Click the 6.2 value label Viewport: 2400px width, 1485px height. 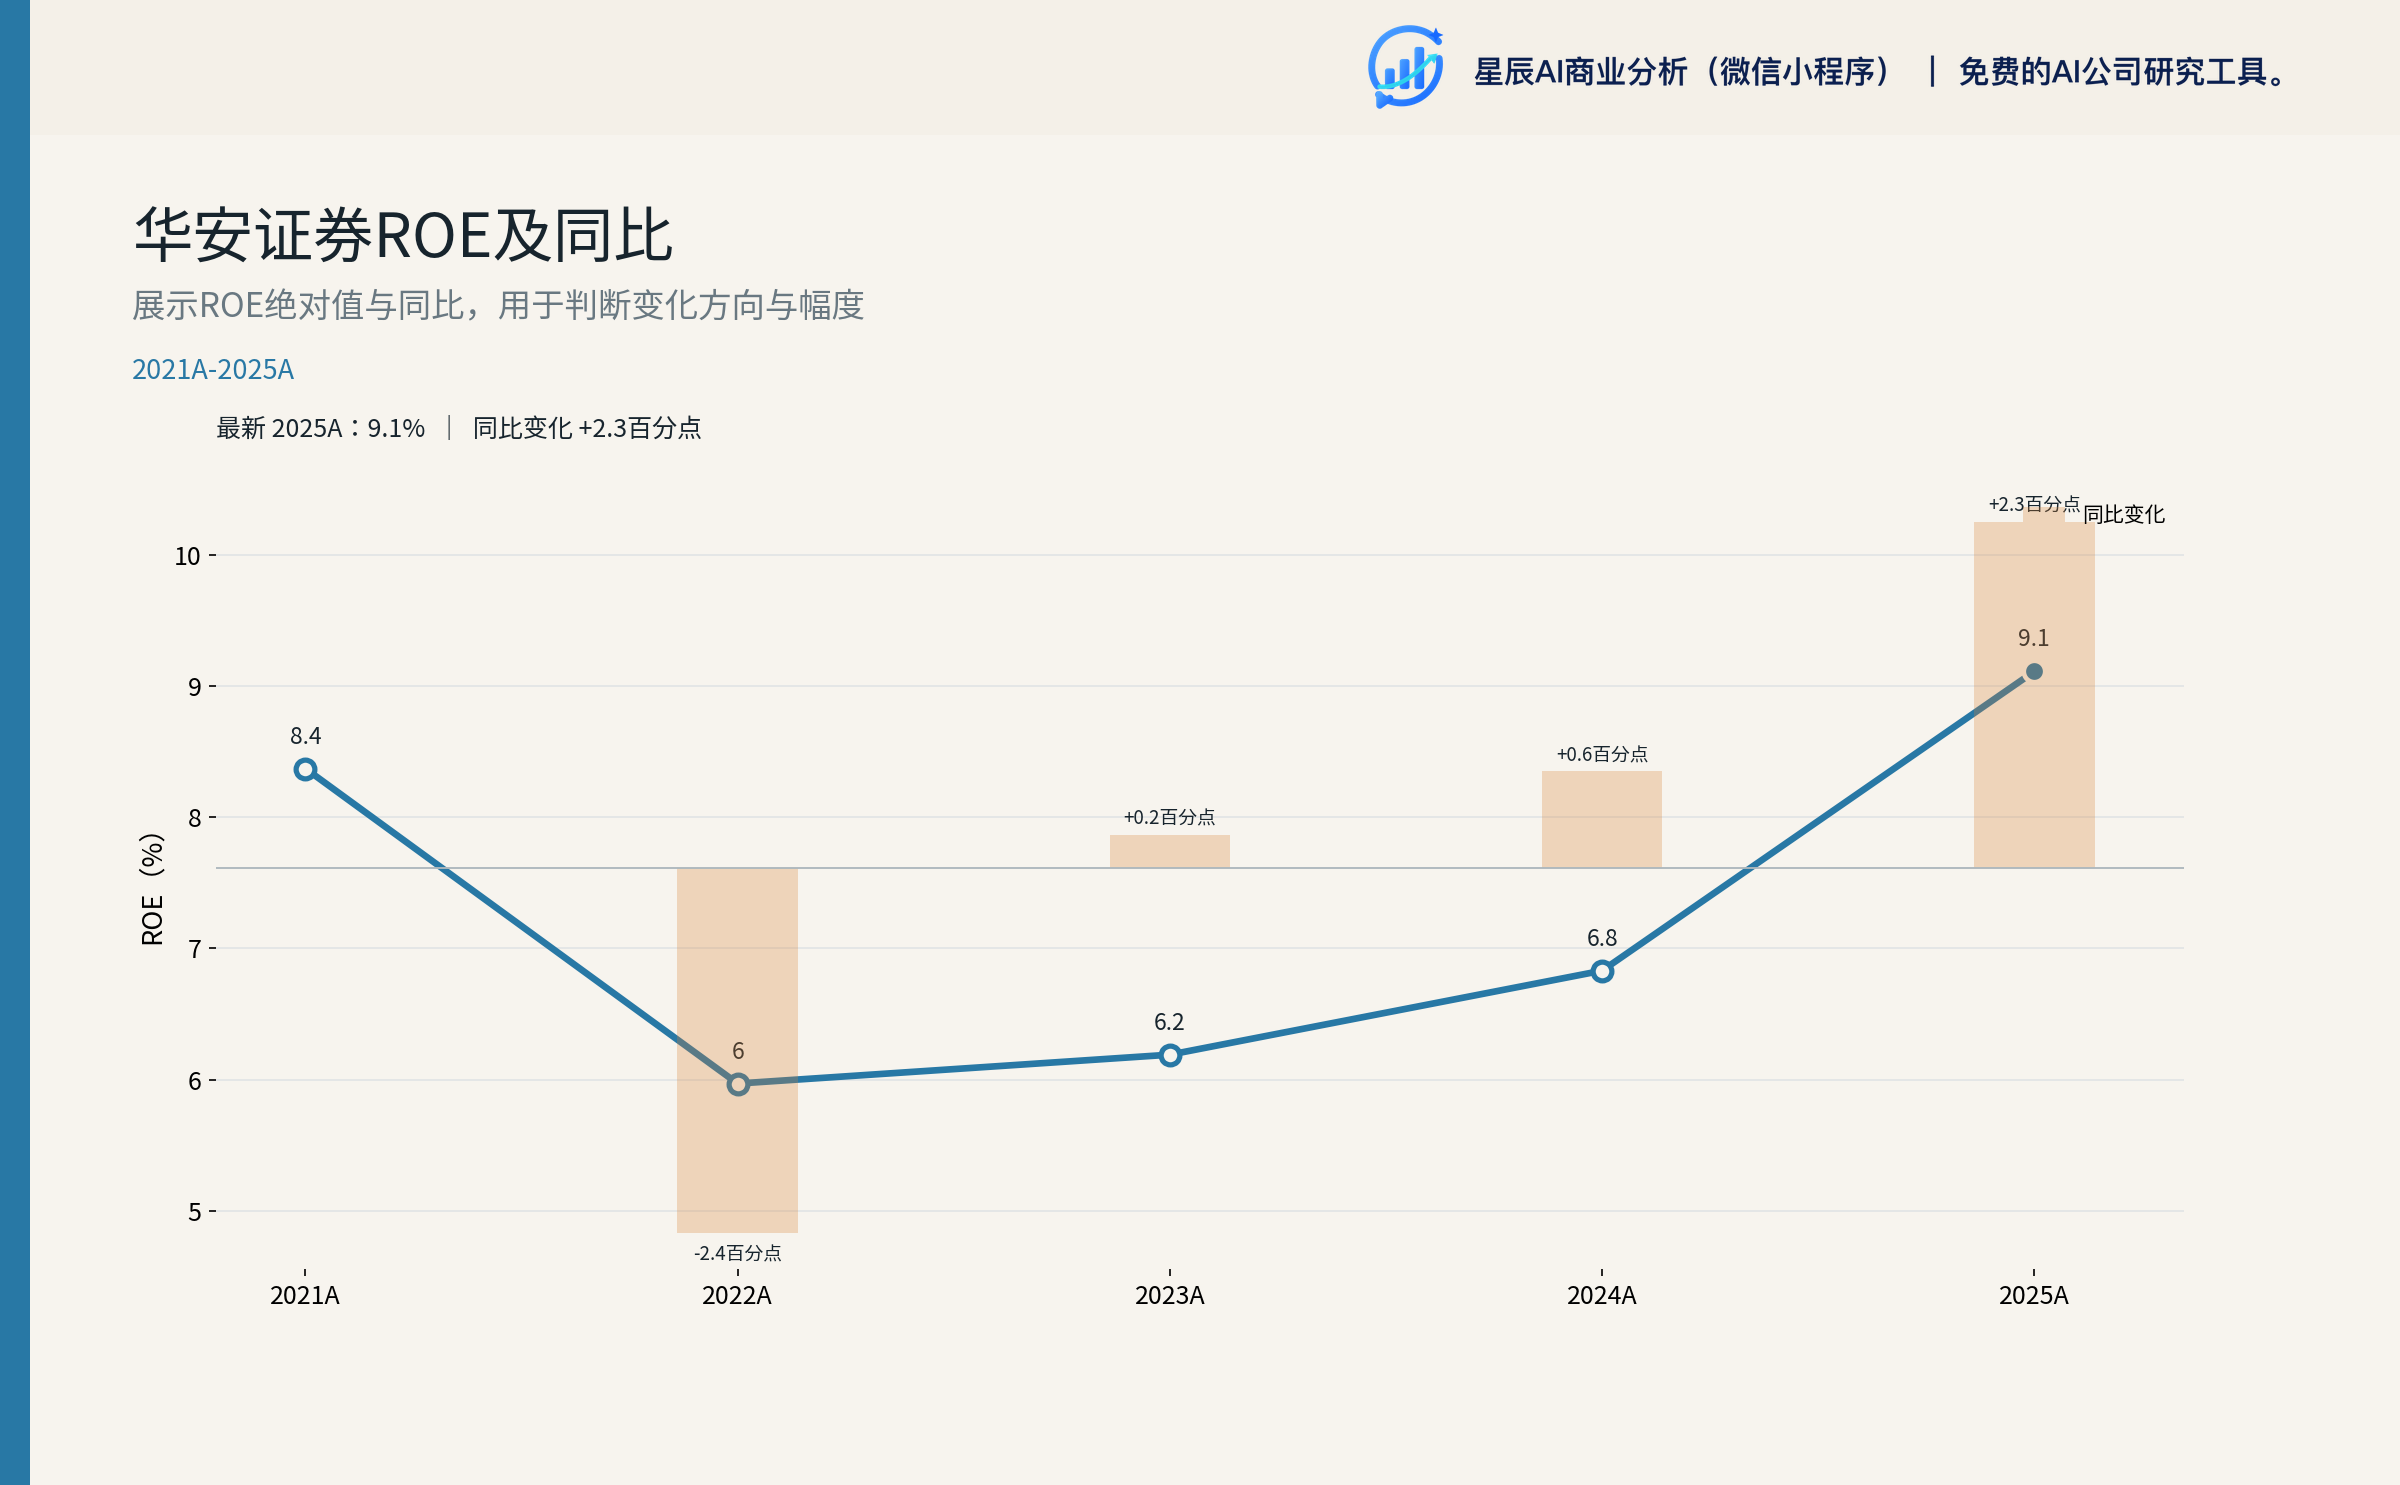click(x=1169, y=1022)
